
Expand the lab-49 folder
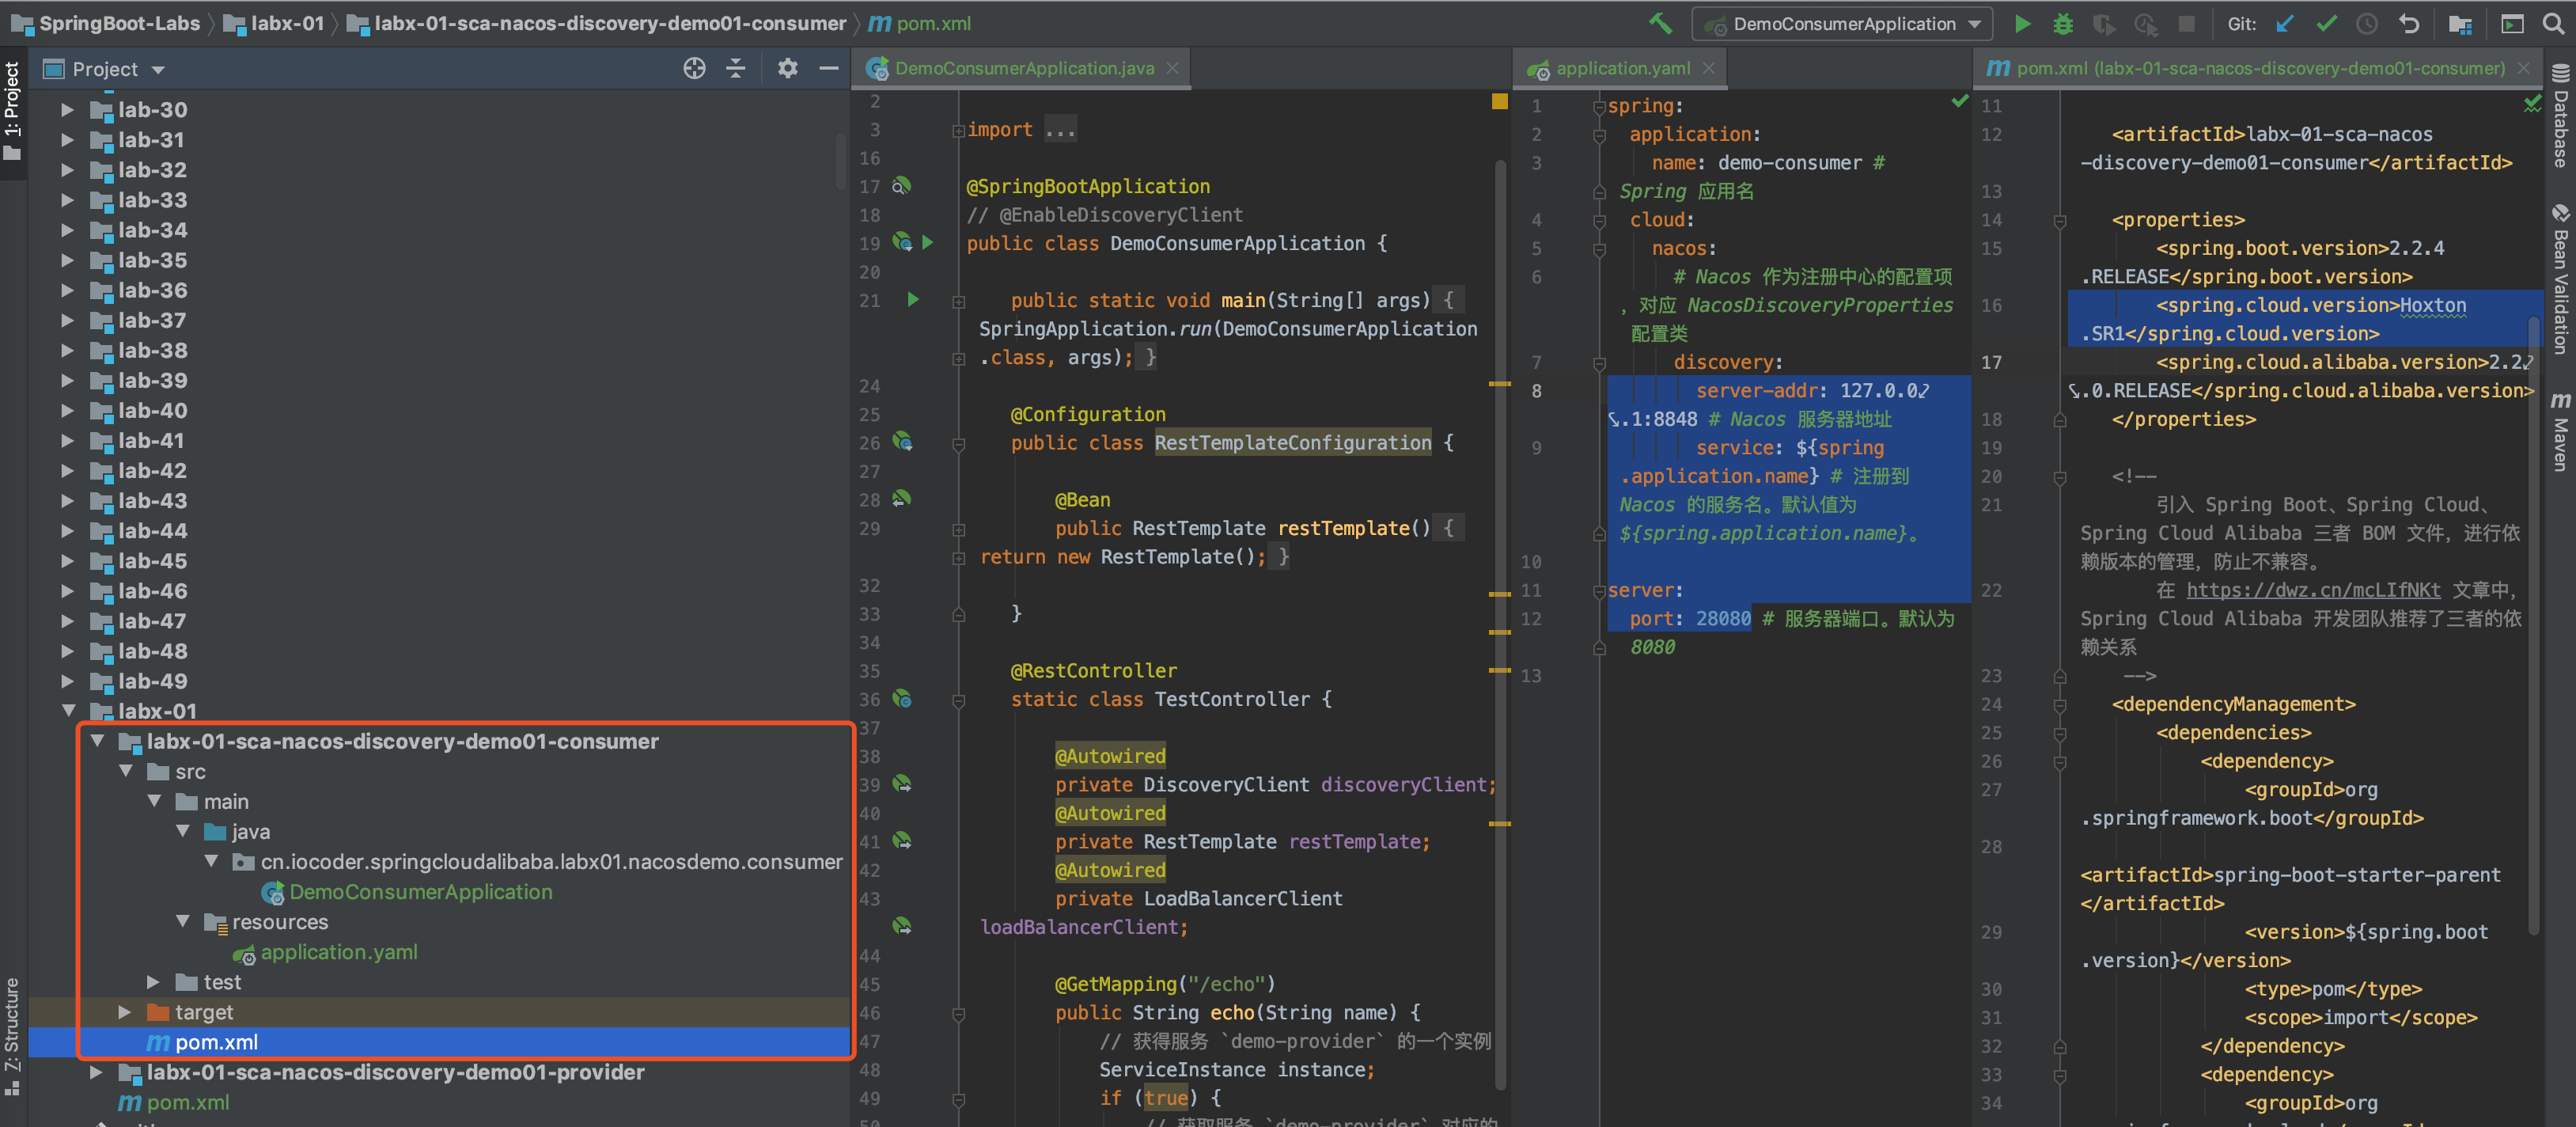point(67,681)
